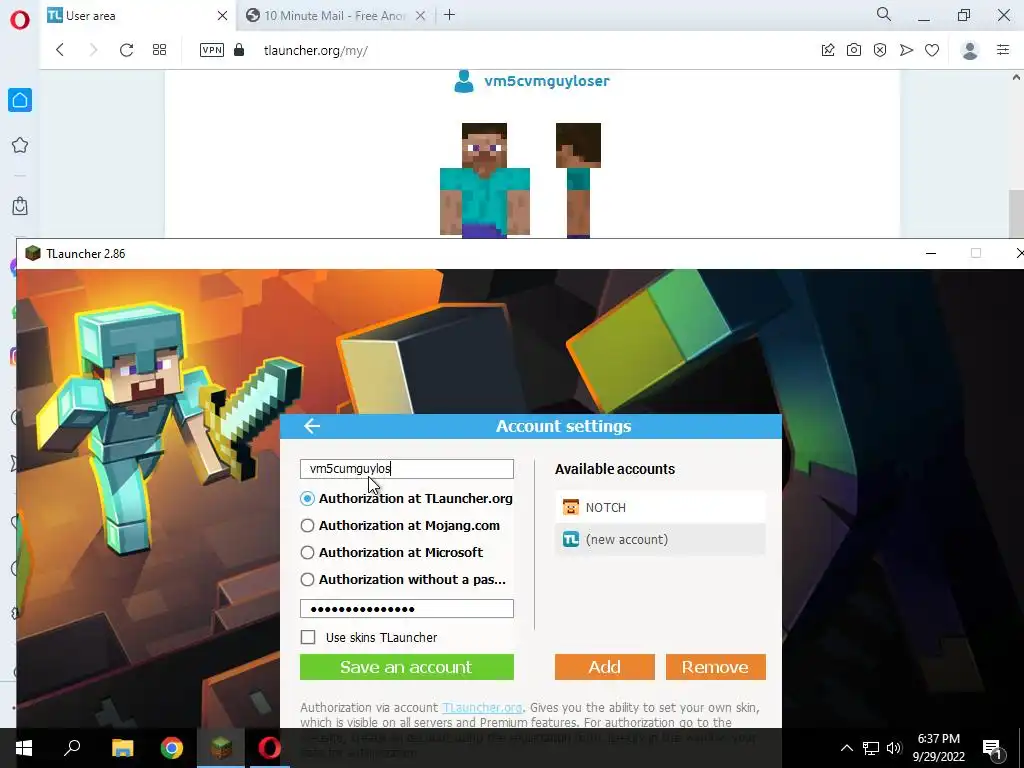Click search tabs magnifier icon
Image resolution: width=1024 pixels, height=768 pixels.
884,14
